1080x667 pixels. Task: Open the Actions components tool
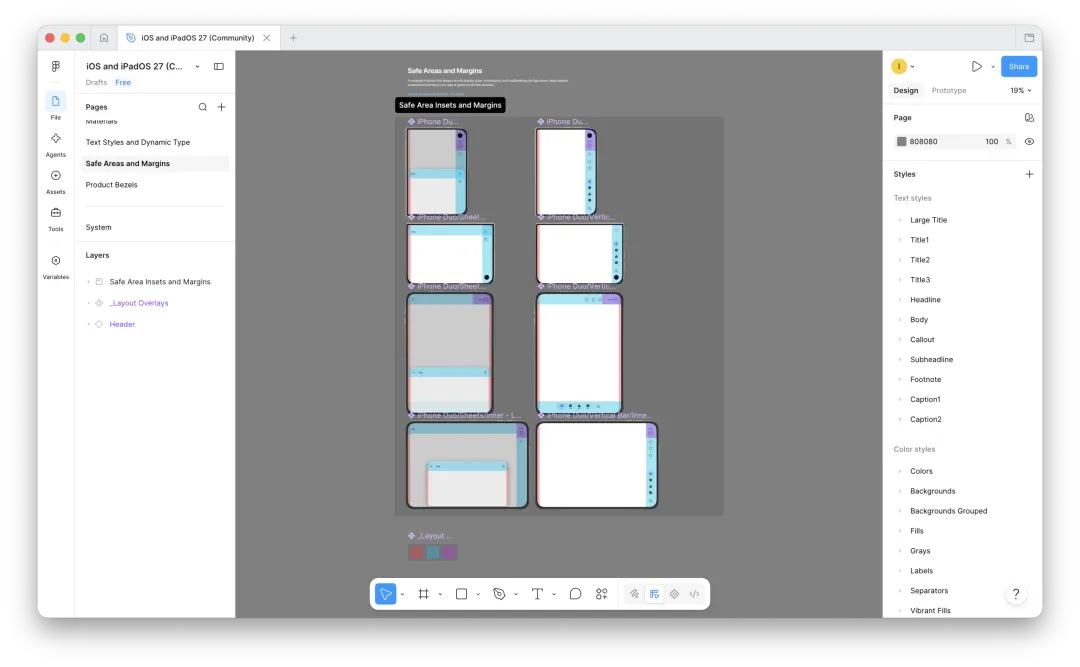(602, 594)
